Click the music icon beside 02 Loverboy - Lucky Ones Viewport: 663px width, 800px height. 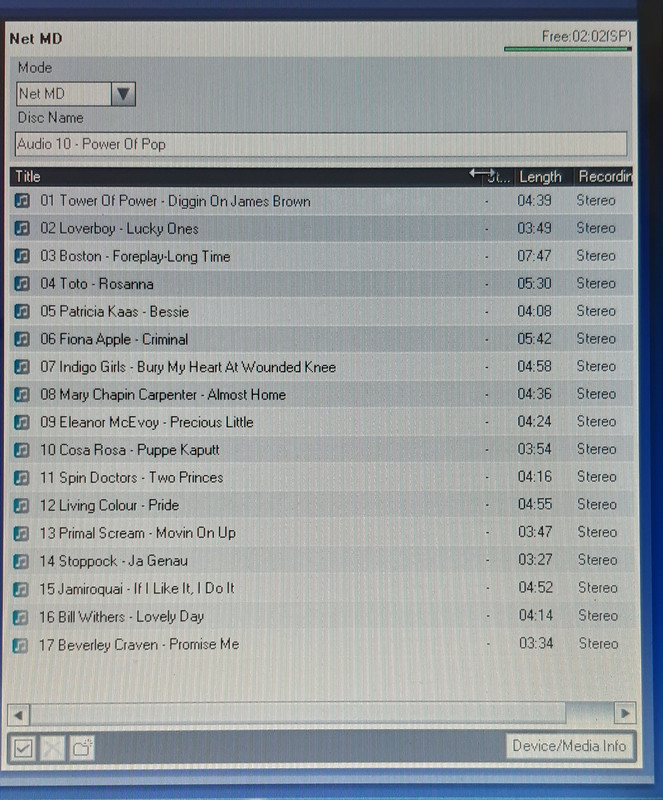point(22,228)
